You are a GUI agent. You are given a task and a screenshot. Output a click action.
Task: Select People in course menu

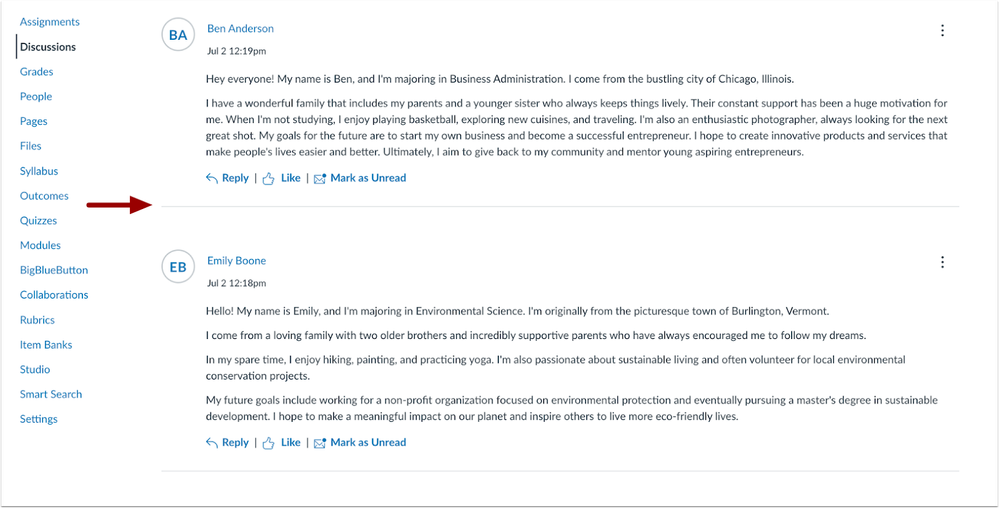coord(36,96)
